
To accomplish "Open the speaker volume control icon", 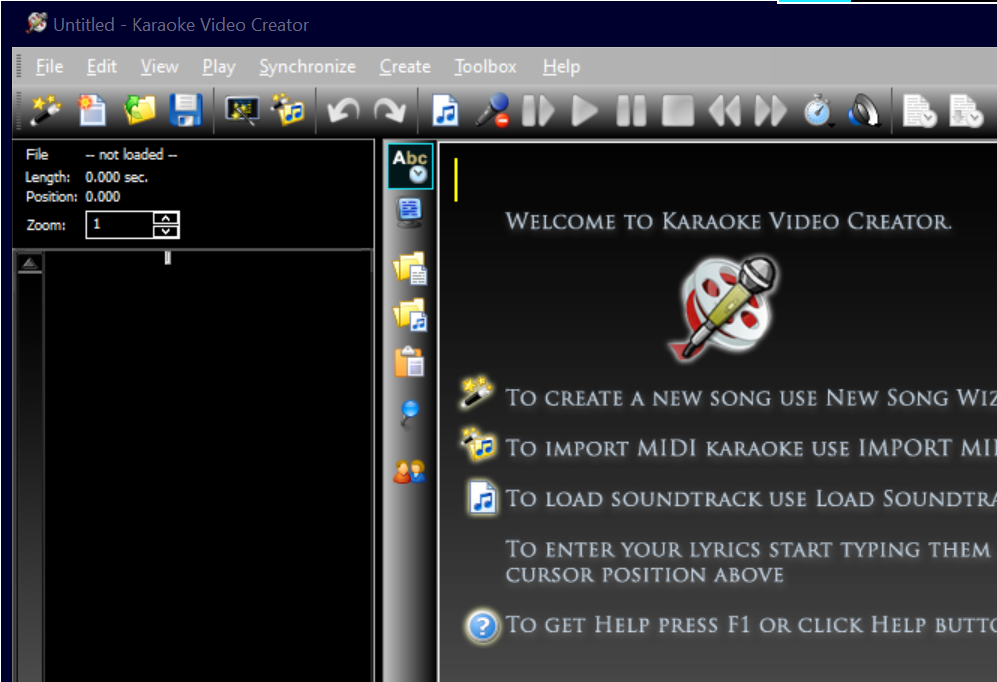I will [x=864, y=111].
